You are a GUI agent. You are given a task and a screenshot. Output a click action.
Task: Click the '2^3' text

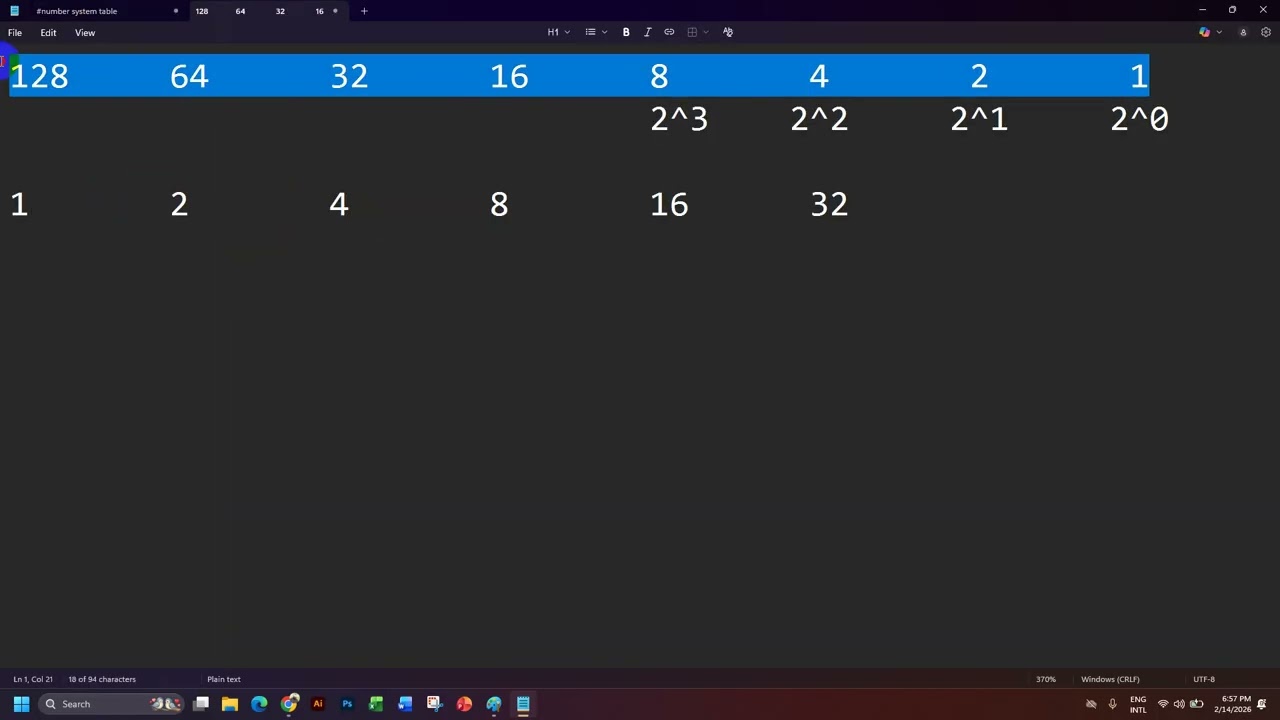pyautogui.click(x=679, y=119)
